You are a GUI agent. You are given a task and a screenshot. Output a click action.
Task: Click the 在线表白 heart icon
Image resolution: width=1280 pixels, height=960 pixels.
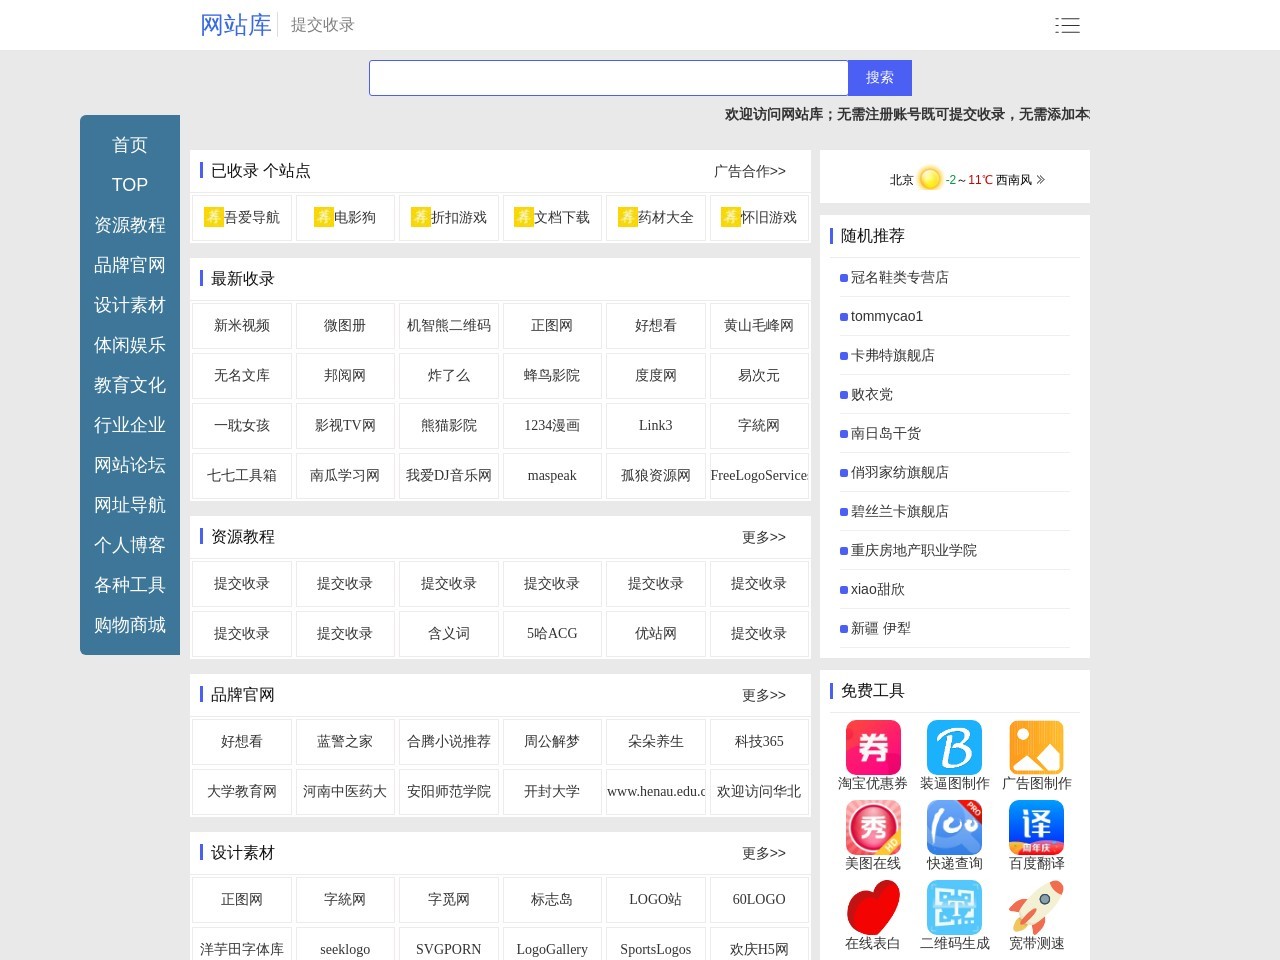[873, 907]
